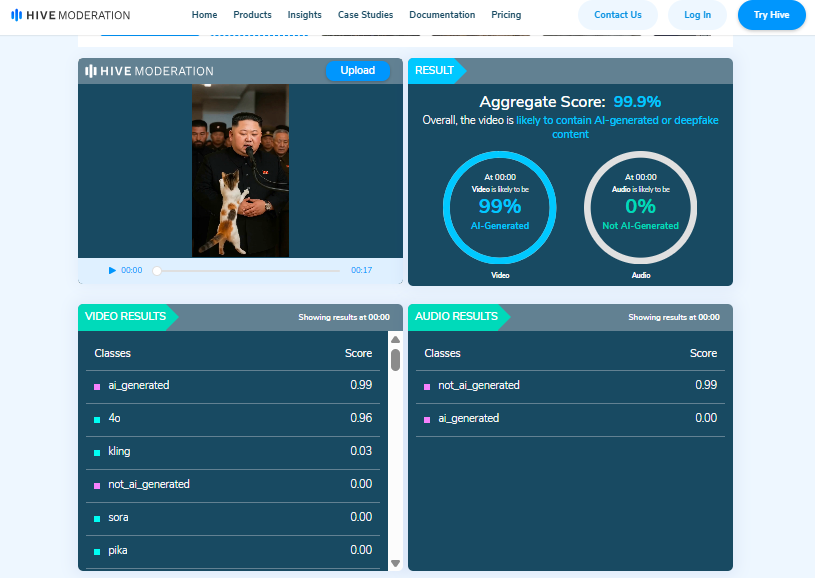The width and height of the screenshot is (815, 578).
Task: Click the Hive Moderation logo in header
Action: coord(71,15)
